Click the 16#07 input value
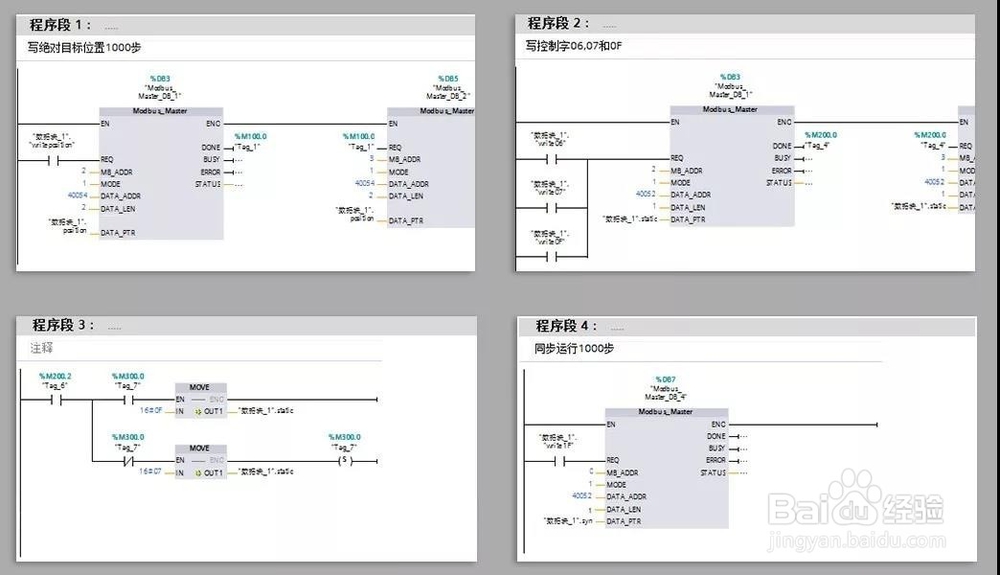 click(x=151, y=472)
